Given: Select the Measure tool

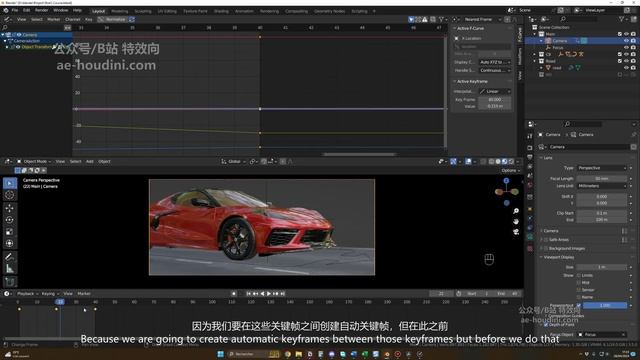Looking at the screenshot, I should (x=10, y=269).
